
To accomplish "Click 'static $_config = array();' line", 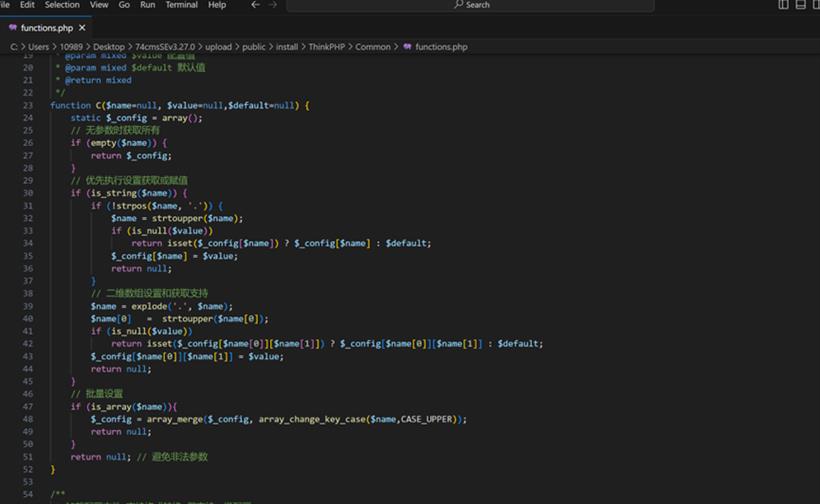I will [x=136, y=118].
